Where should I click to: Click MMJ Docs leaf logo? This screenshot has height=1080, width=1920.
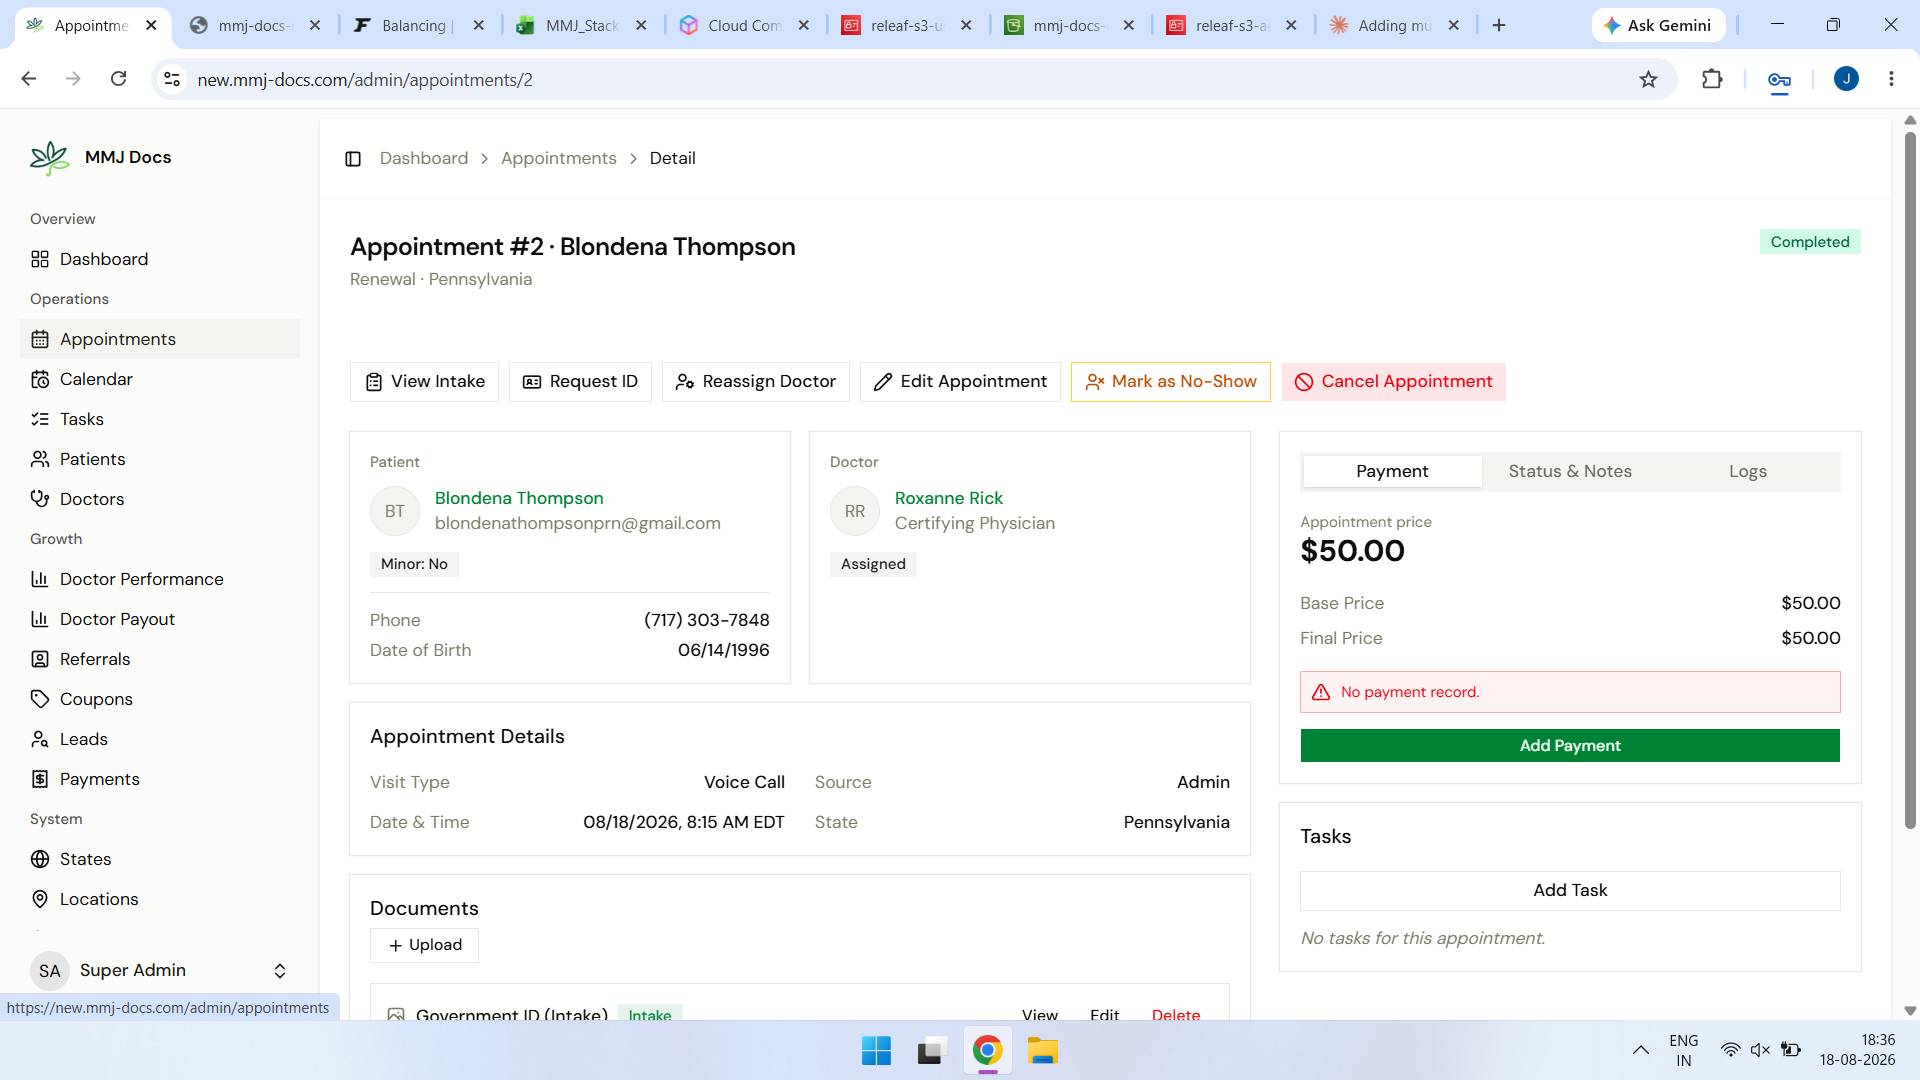(x=49, y=157)
